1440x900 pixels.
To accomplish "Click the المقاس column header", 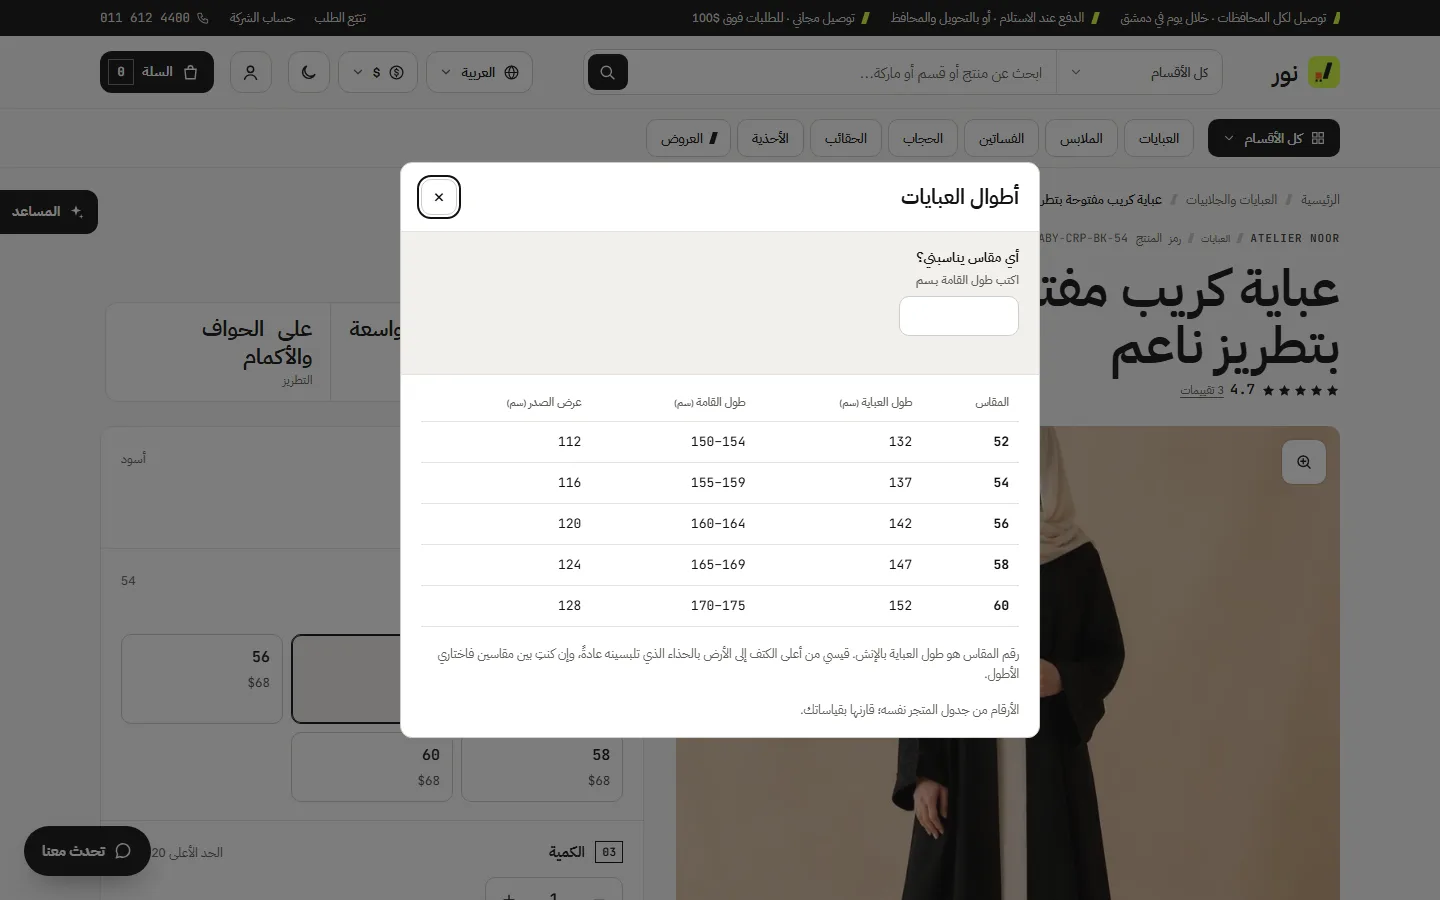I will (x=992, y=402).
